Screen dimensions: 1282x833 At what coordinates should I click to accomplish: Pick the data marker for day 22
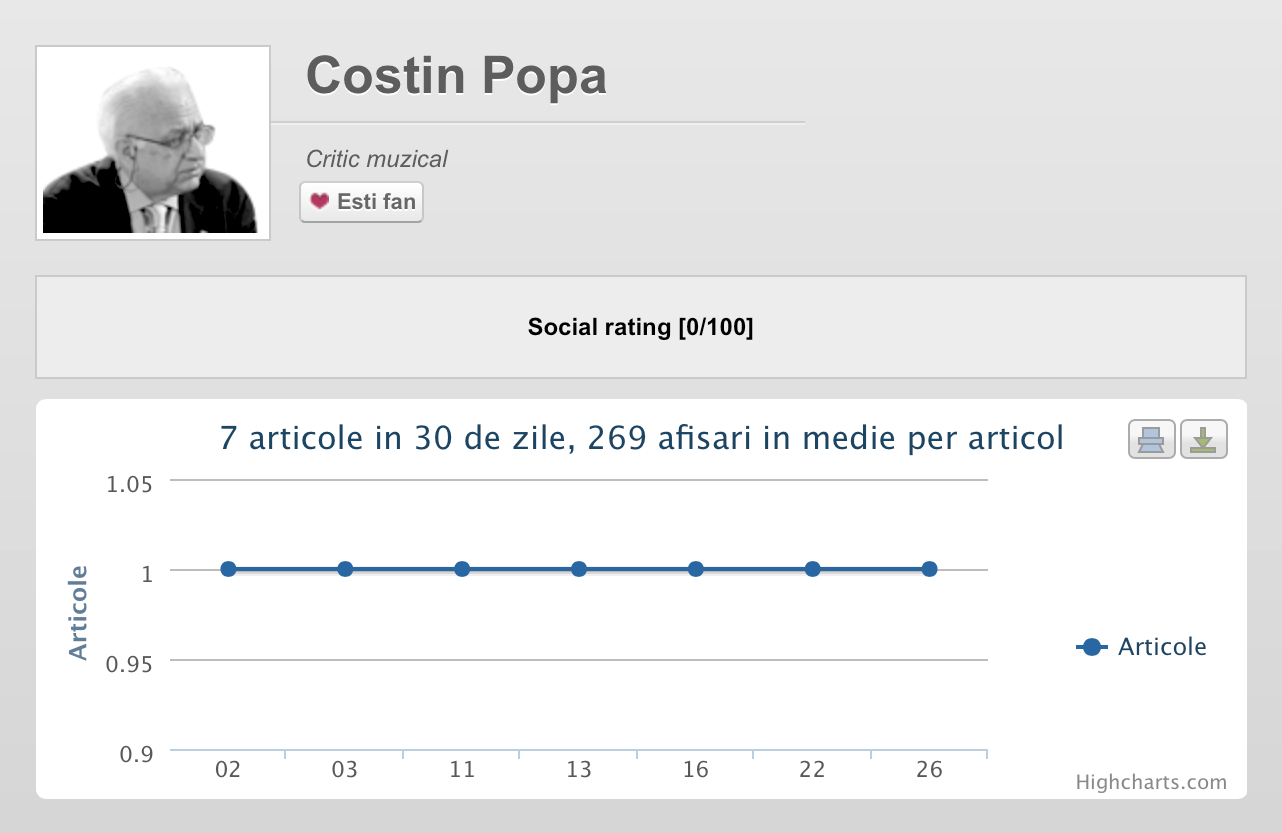click(813, 569)
